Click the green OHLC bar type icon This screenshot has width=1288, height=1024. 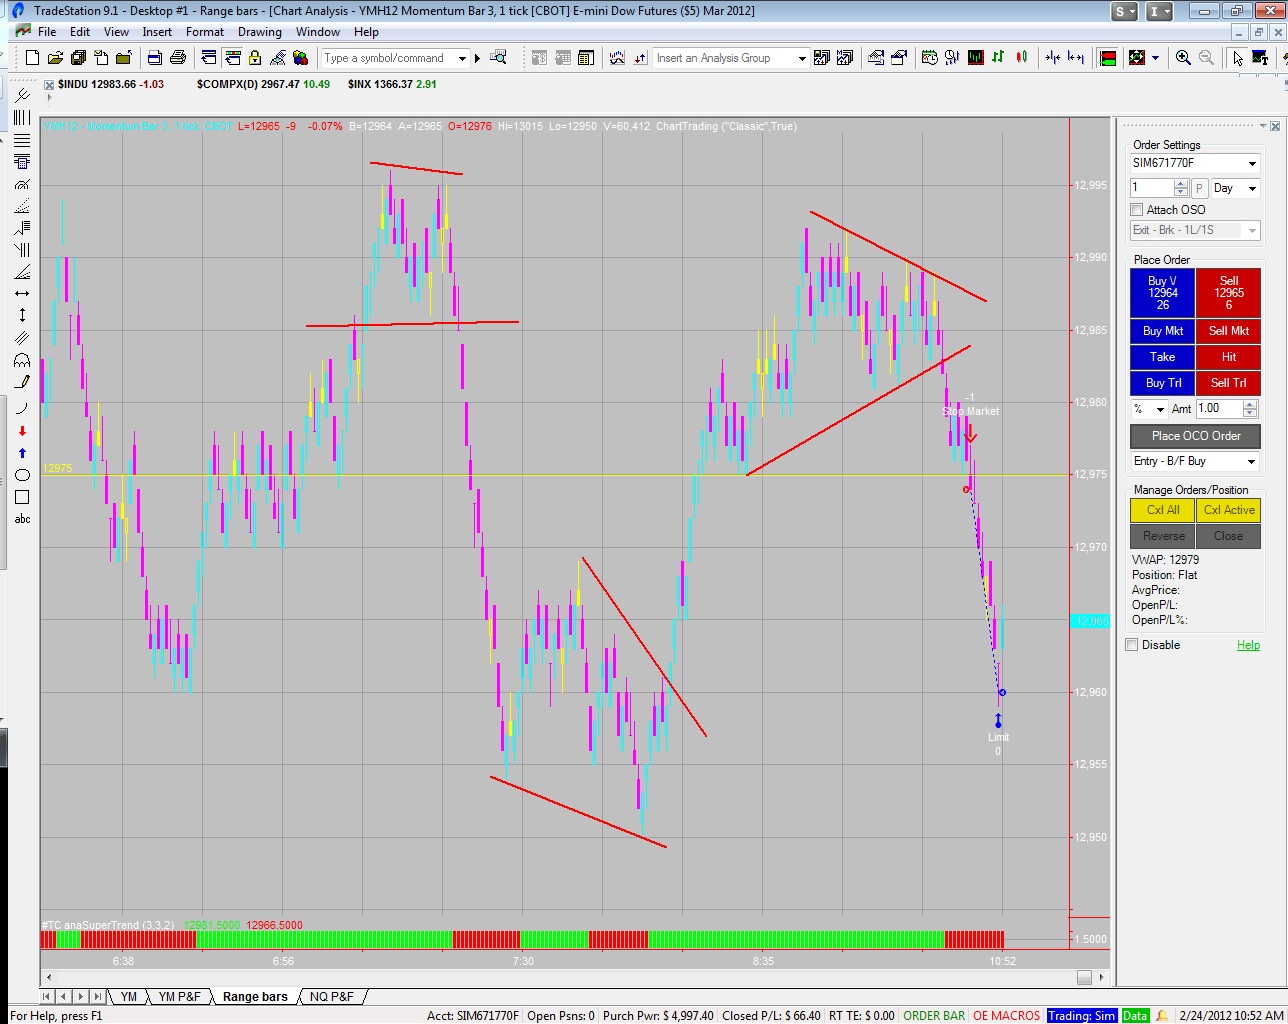click(998, 58)
